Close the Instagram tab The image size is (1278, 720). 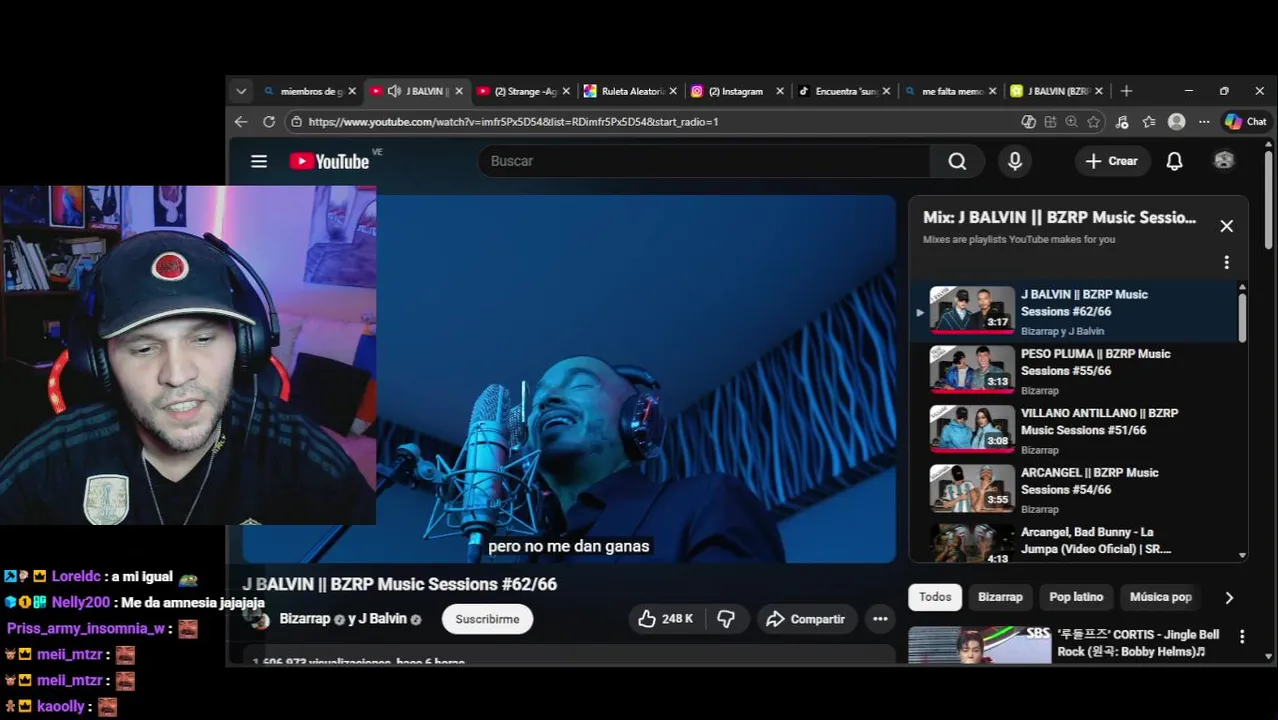click(x=779, y=91)
